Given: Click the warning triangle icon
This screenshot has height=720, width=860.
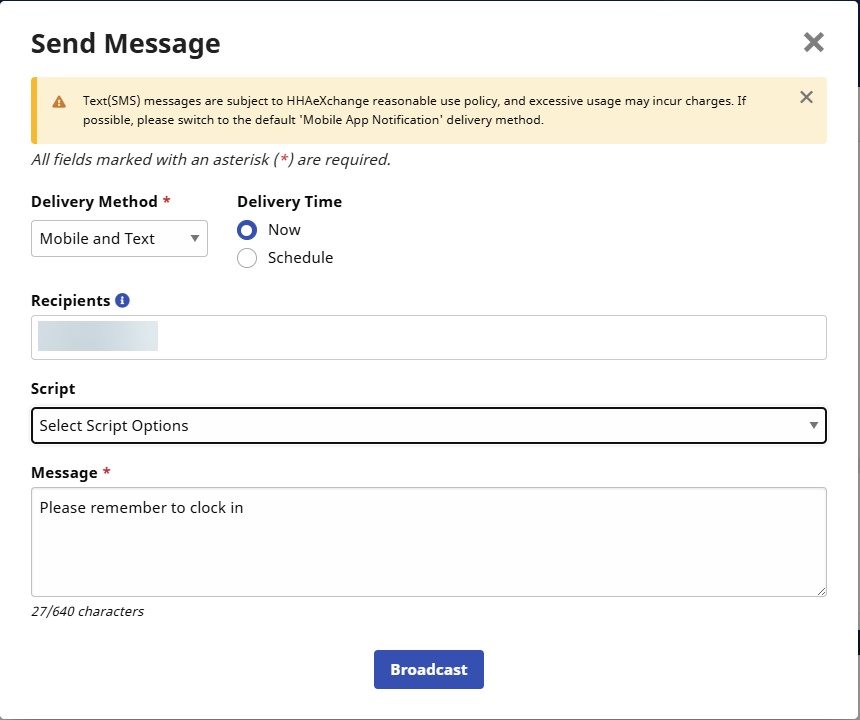Looking at the screenshot, I should pos(59,102).
